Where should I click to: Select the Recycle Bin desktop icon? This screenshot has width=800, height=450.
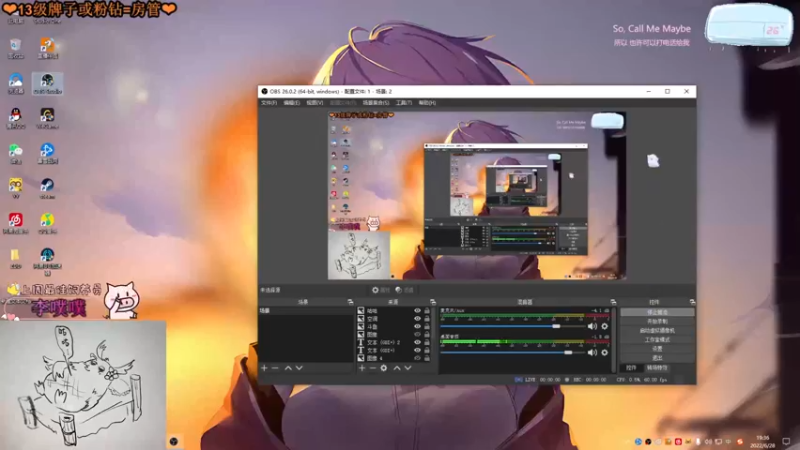coord(15,48)
